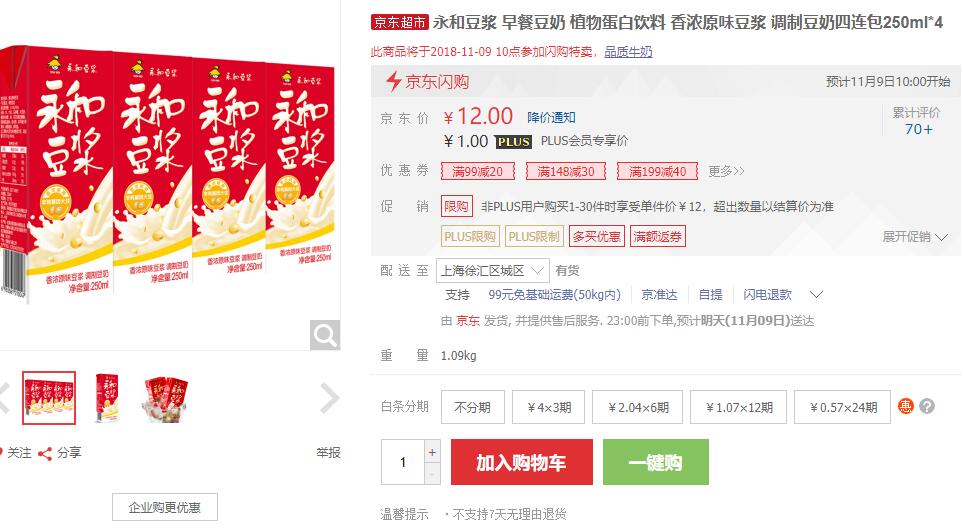Open the question mark help icon
This screenshot has height=531, width=963.
pyautogui.click(x=927, y=406)
